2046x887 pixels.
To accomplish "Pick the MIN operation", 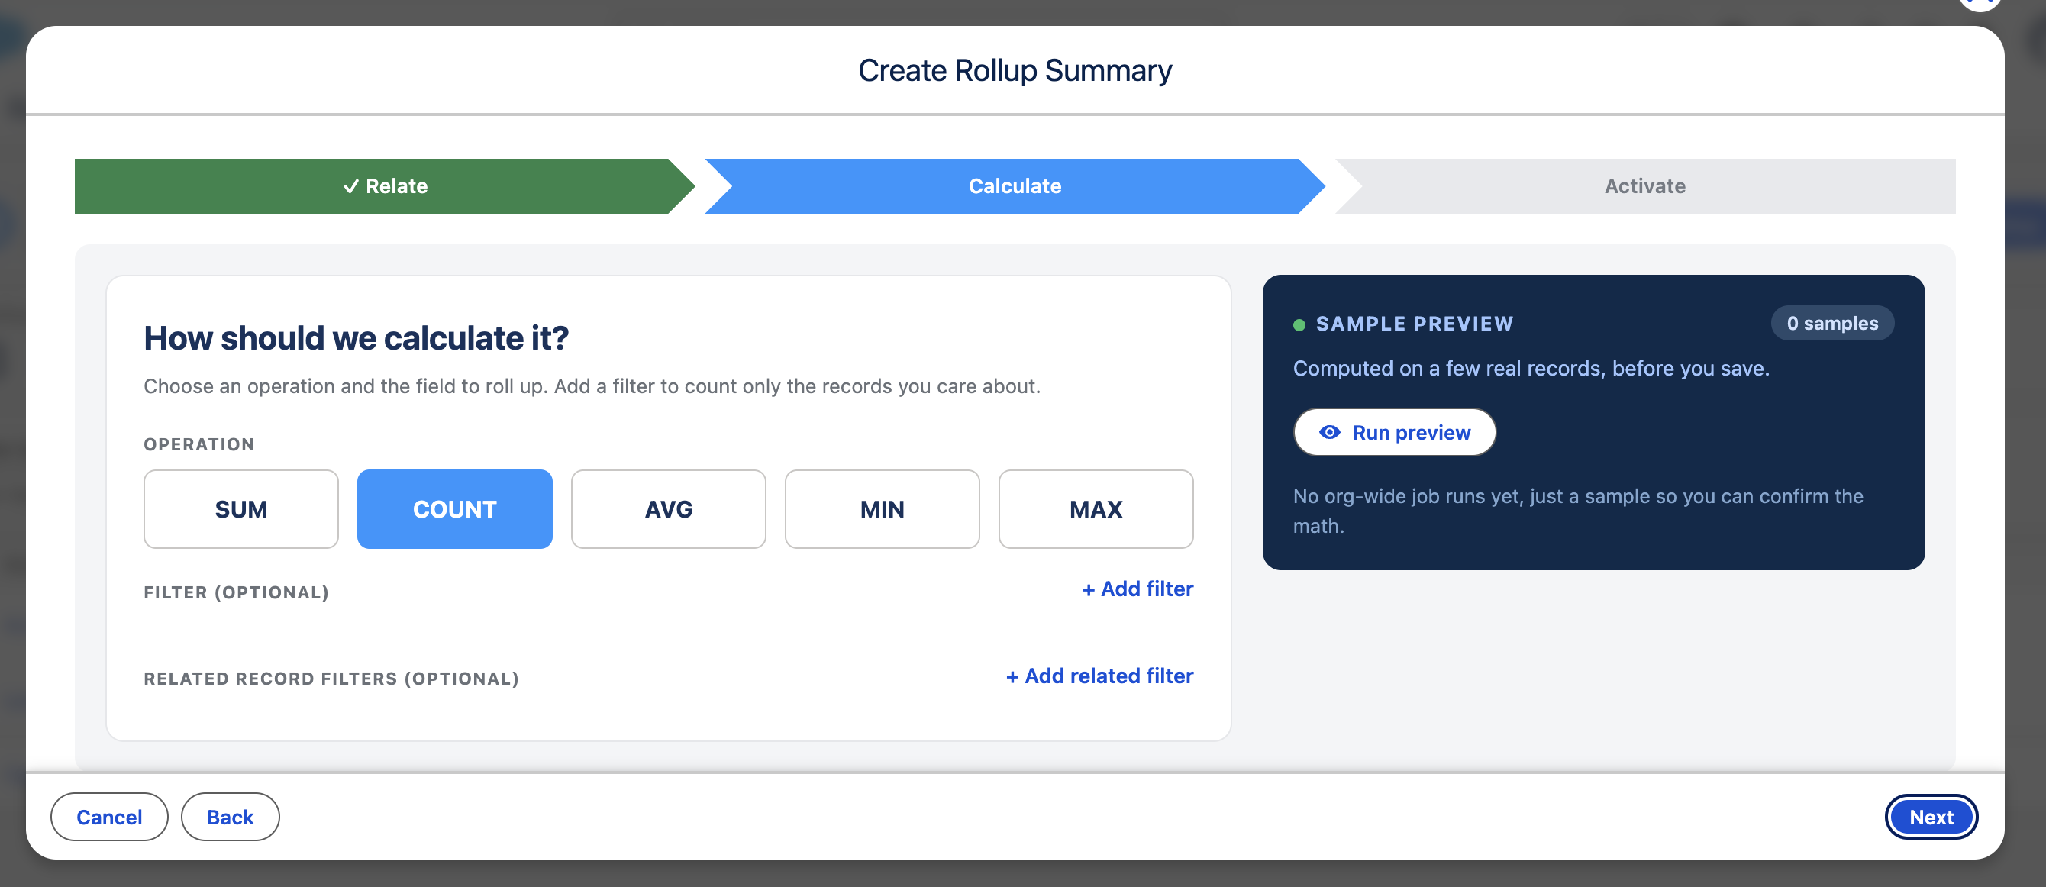I will point(882,509).
